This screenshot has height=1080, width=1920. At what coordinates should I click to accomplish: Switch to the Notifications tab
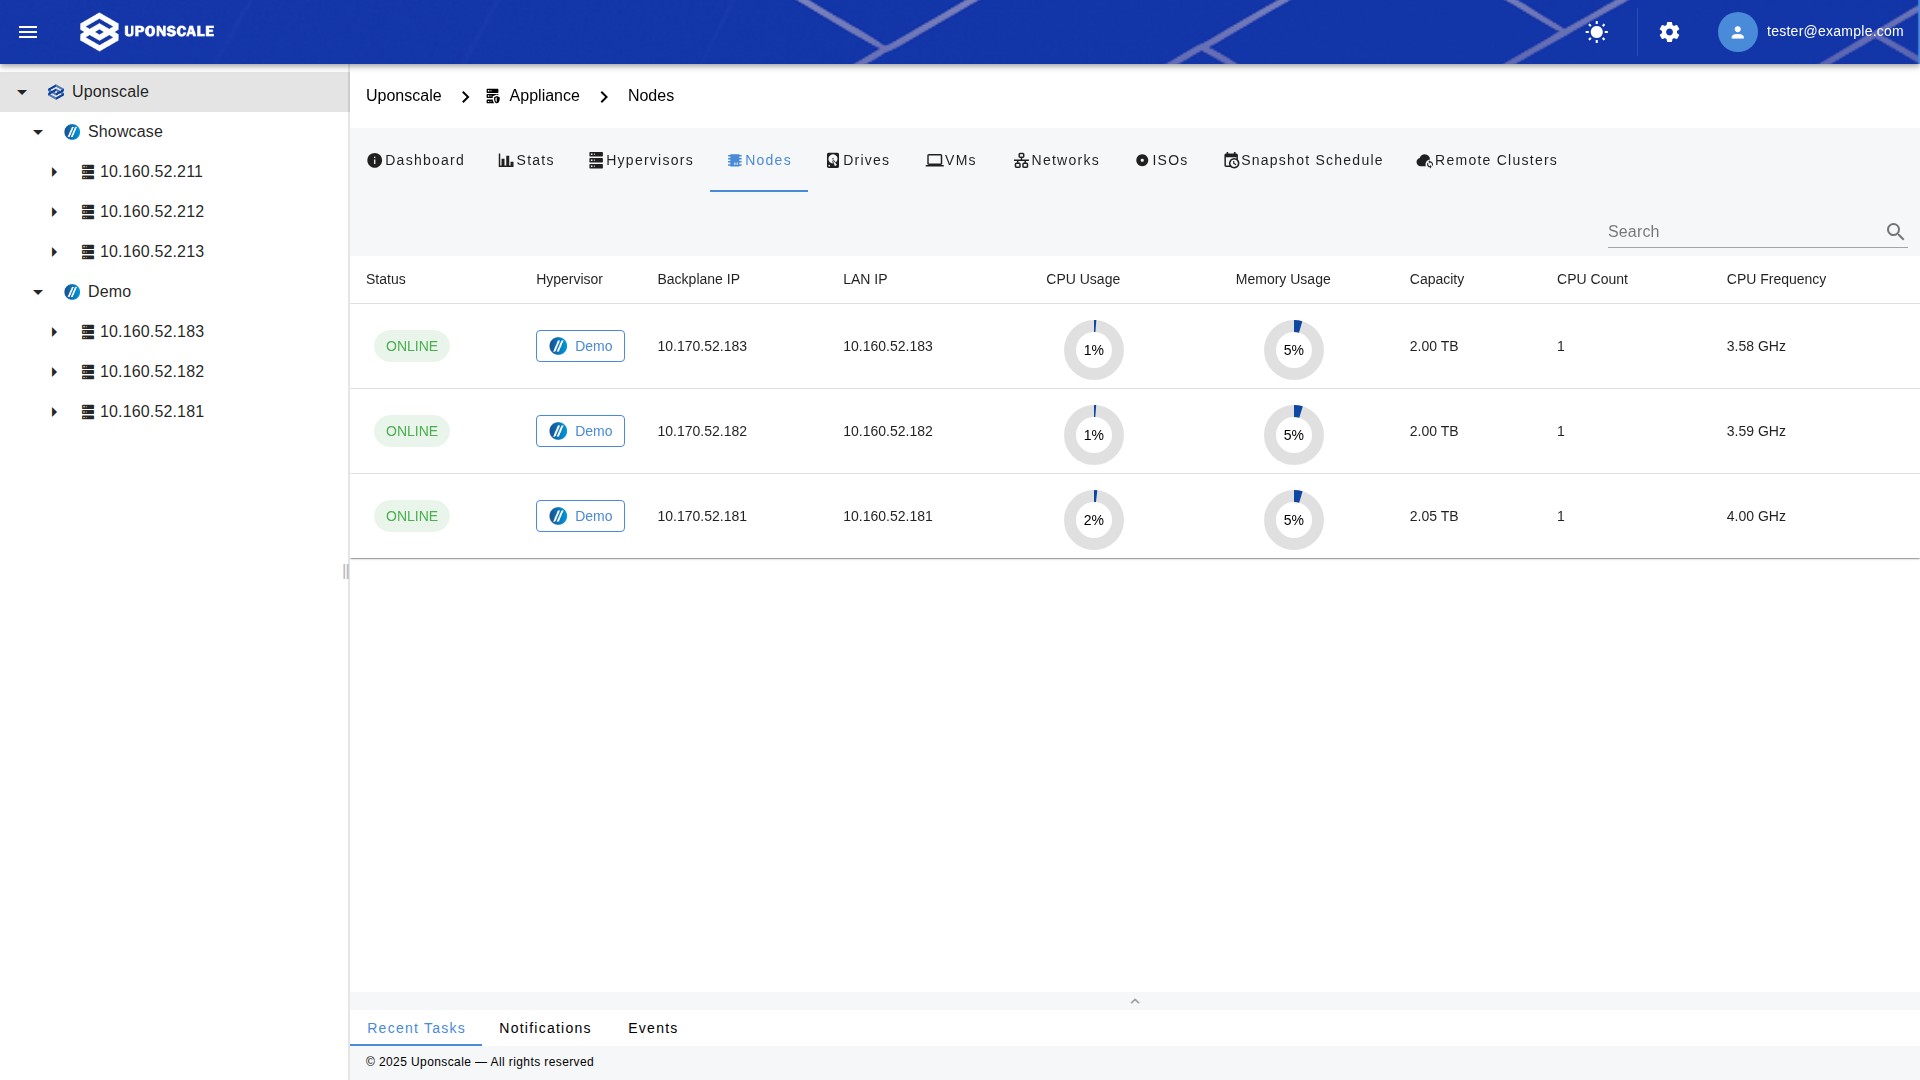pyautogui.click(x=545, y=1028)
